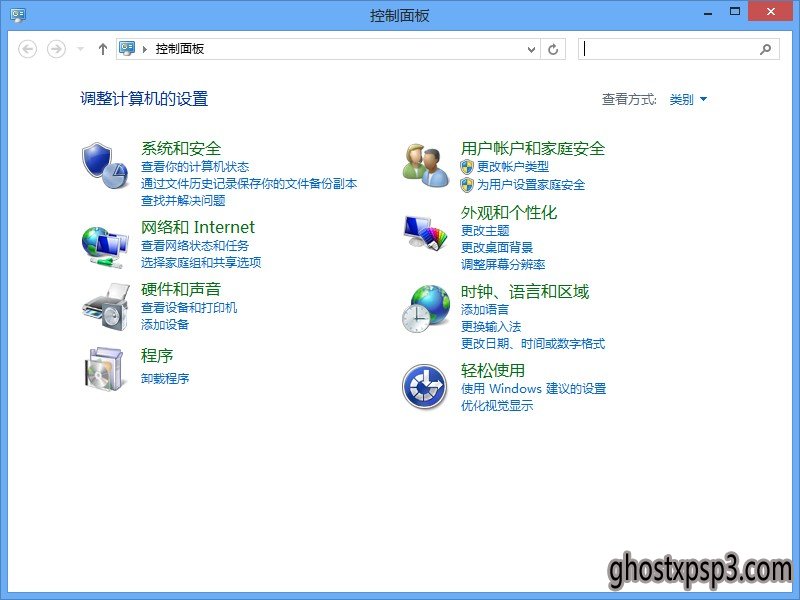
Task: Minimize the 控制面板 window
Action: pos(708,12)
